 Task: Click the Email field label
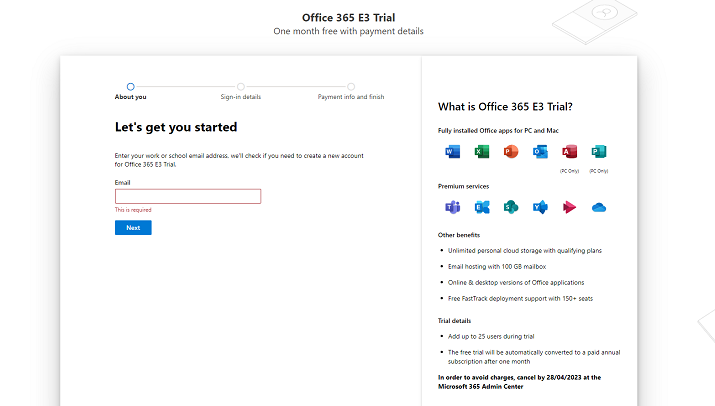point(122,182)
